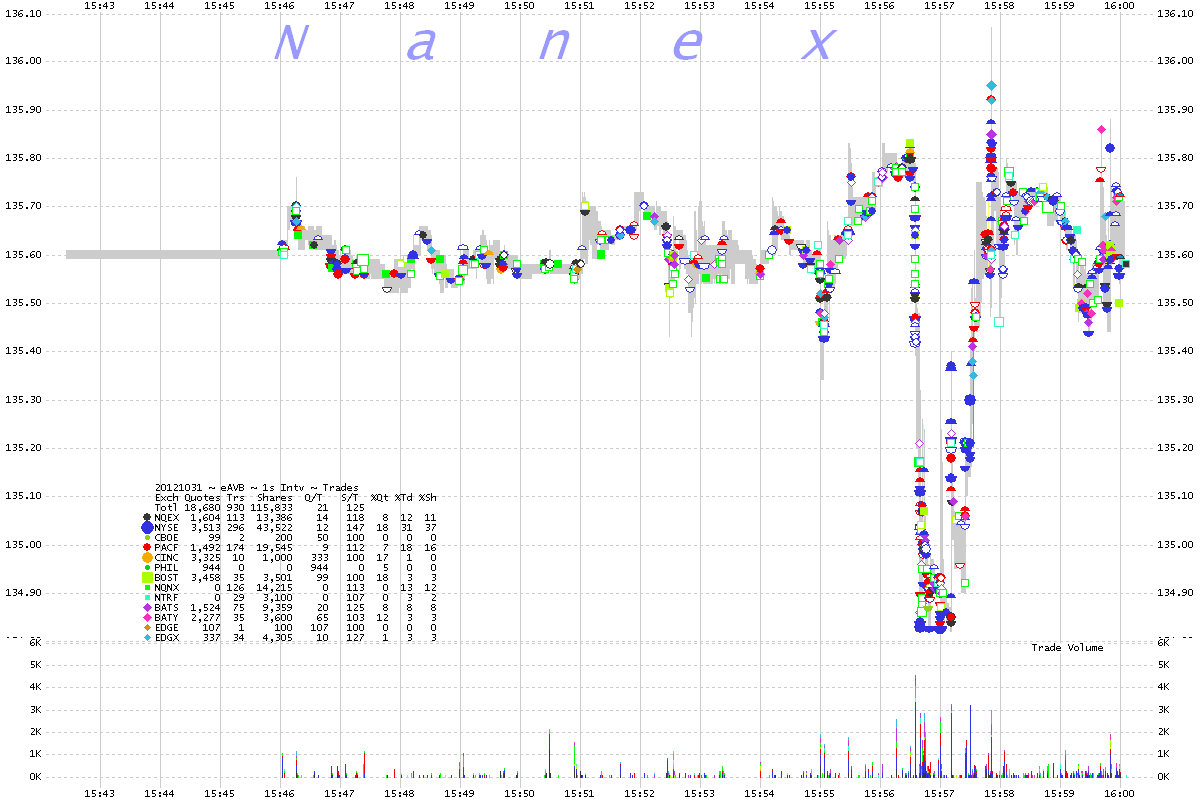
Task: Click '136.00' on the right price axis
Action: pos(1174,62)
